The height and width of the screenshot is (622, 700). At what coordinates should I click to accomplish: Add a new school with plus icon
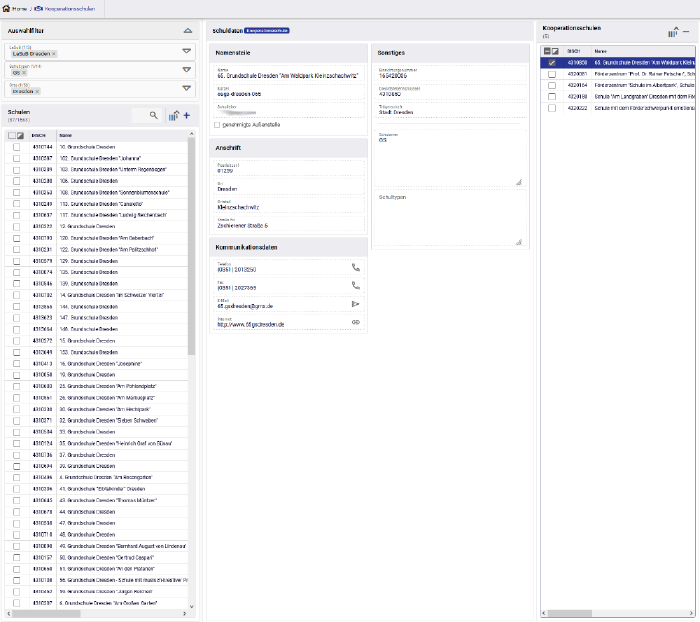tap(186, 116)
